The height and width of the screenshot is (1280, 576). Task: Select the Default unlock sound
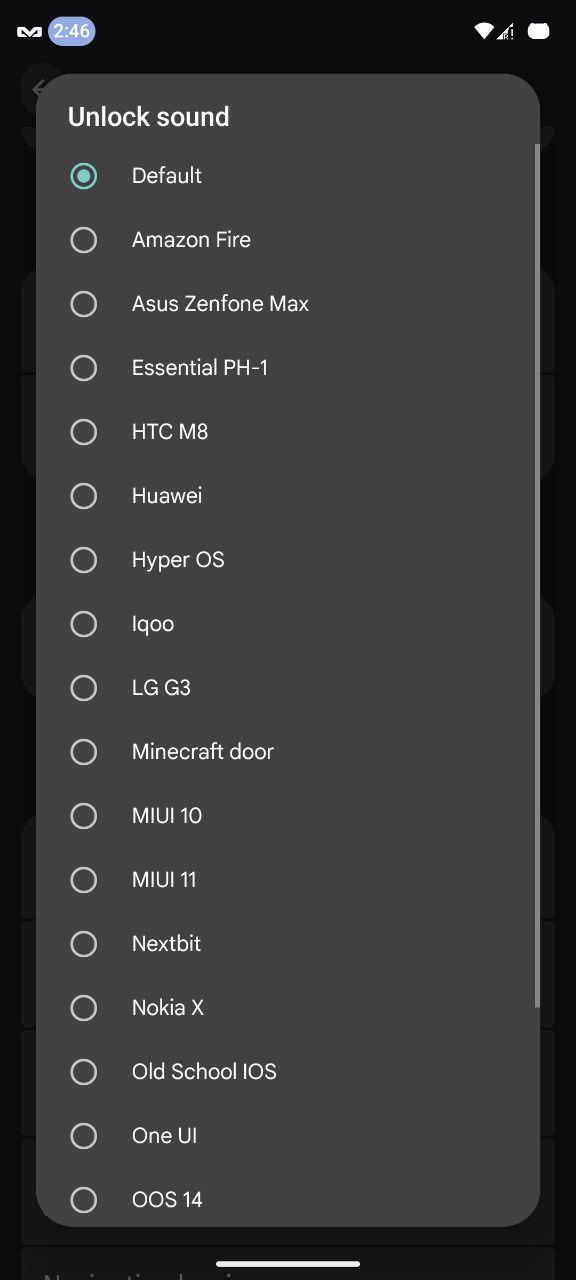pyautogui.click(x=288, y=176)
